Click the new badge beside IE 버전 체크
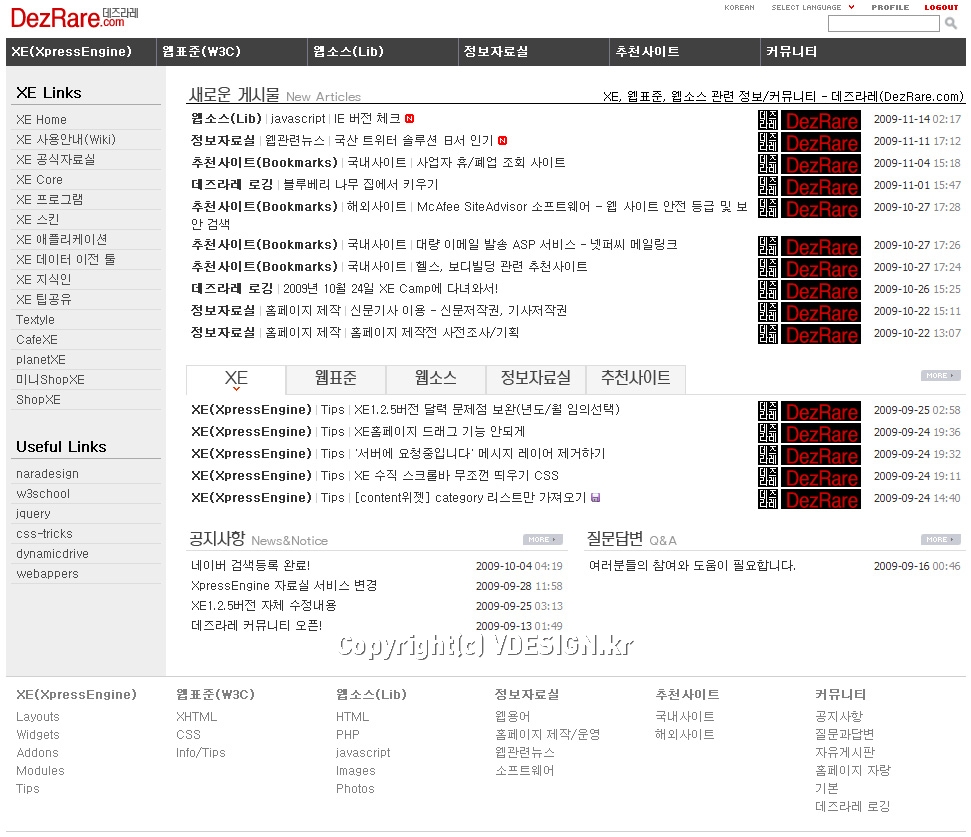971x837 pixels. pyautogui.click(x=409, y=118)
